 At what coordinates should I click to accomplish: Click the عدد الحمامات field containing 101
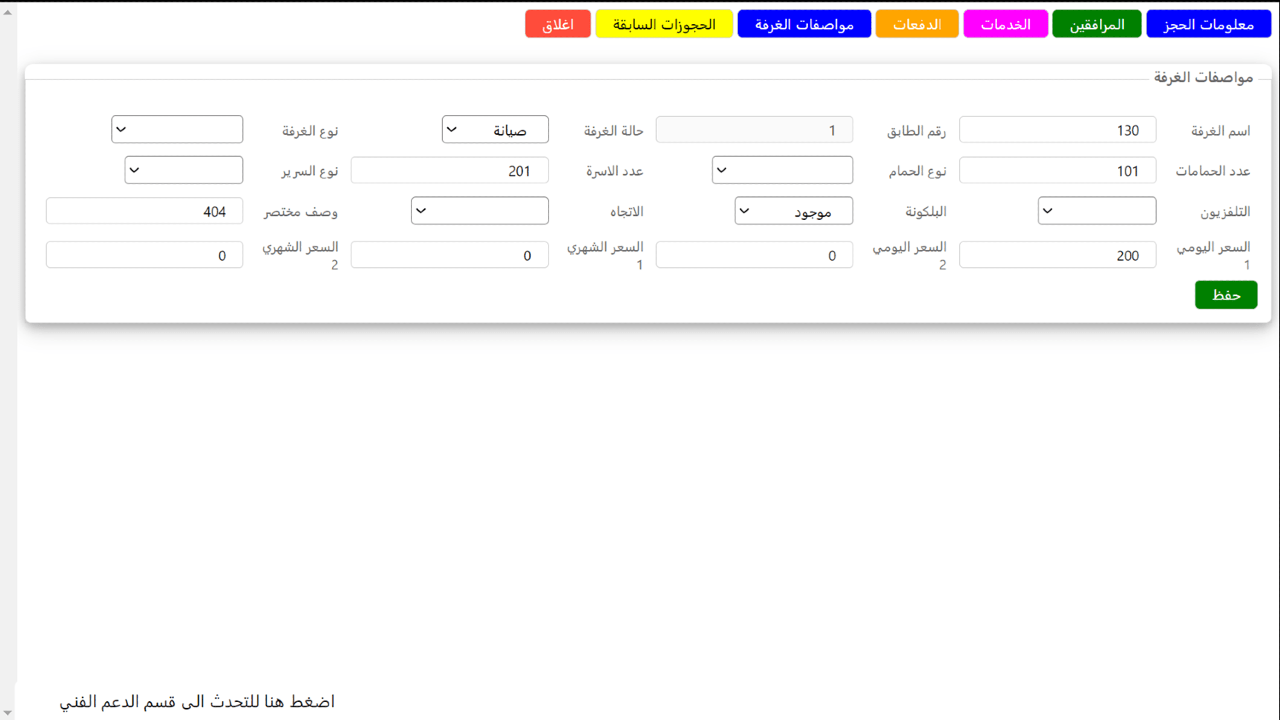point(1057,171)
